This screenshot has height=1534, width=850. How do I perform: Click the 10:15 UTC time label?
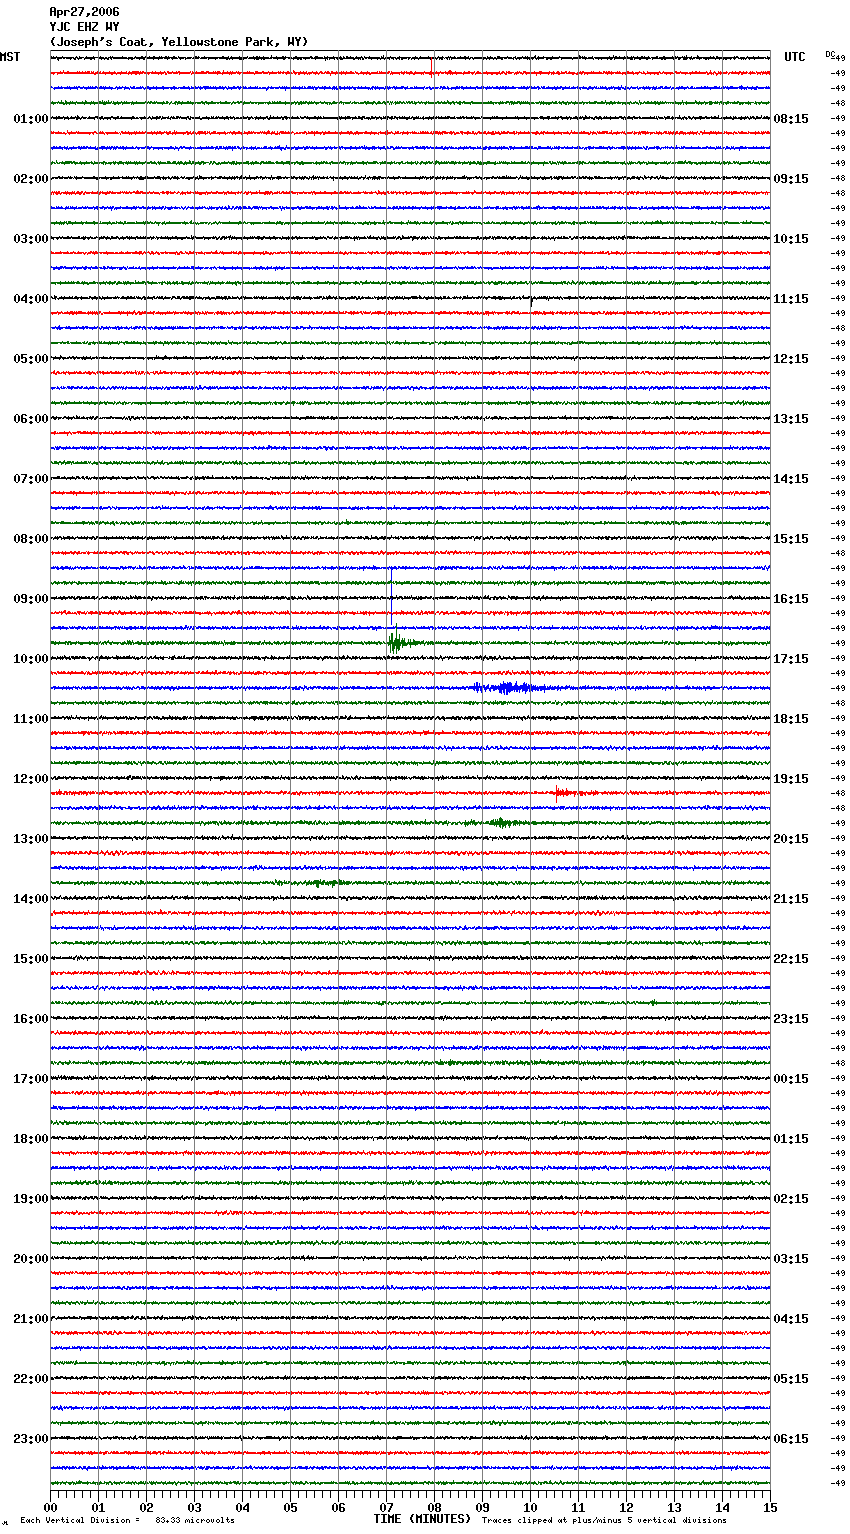point(791,239)
